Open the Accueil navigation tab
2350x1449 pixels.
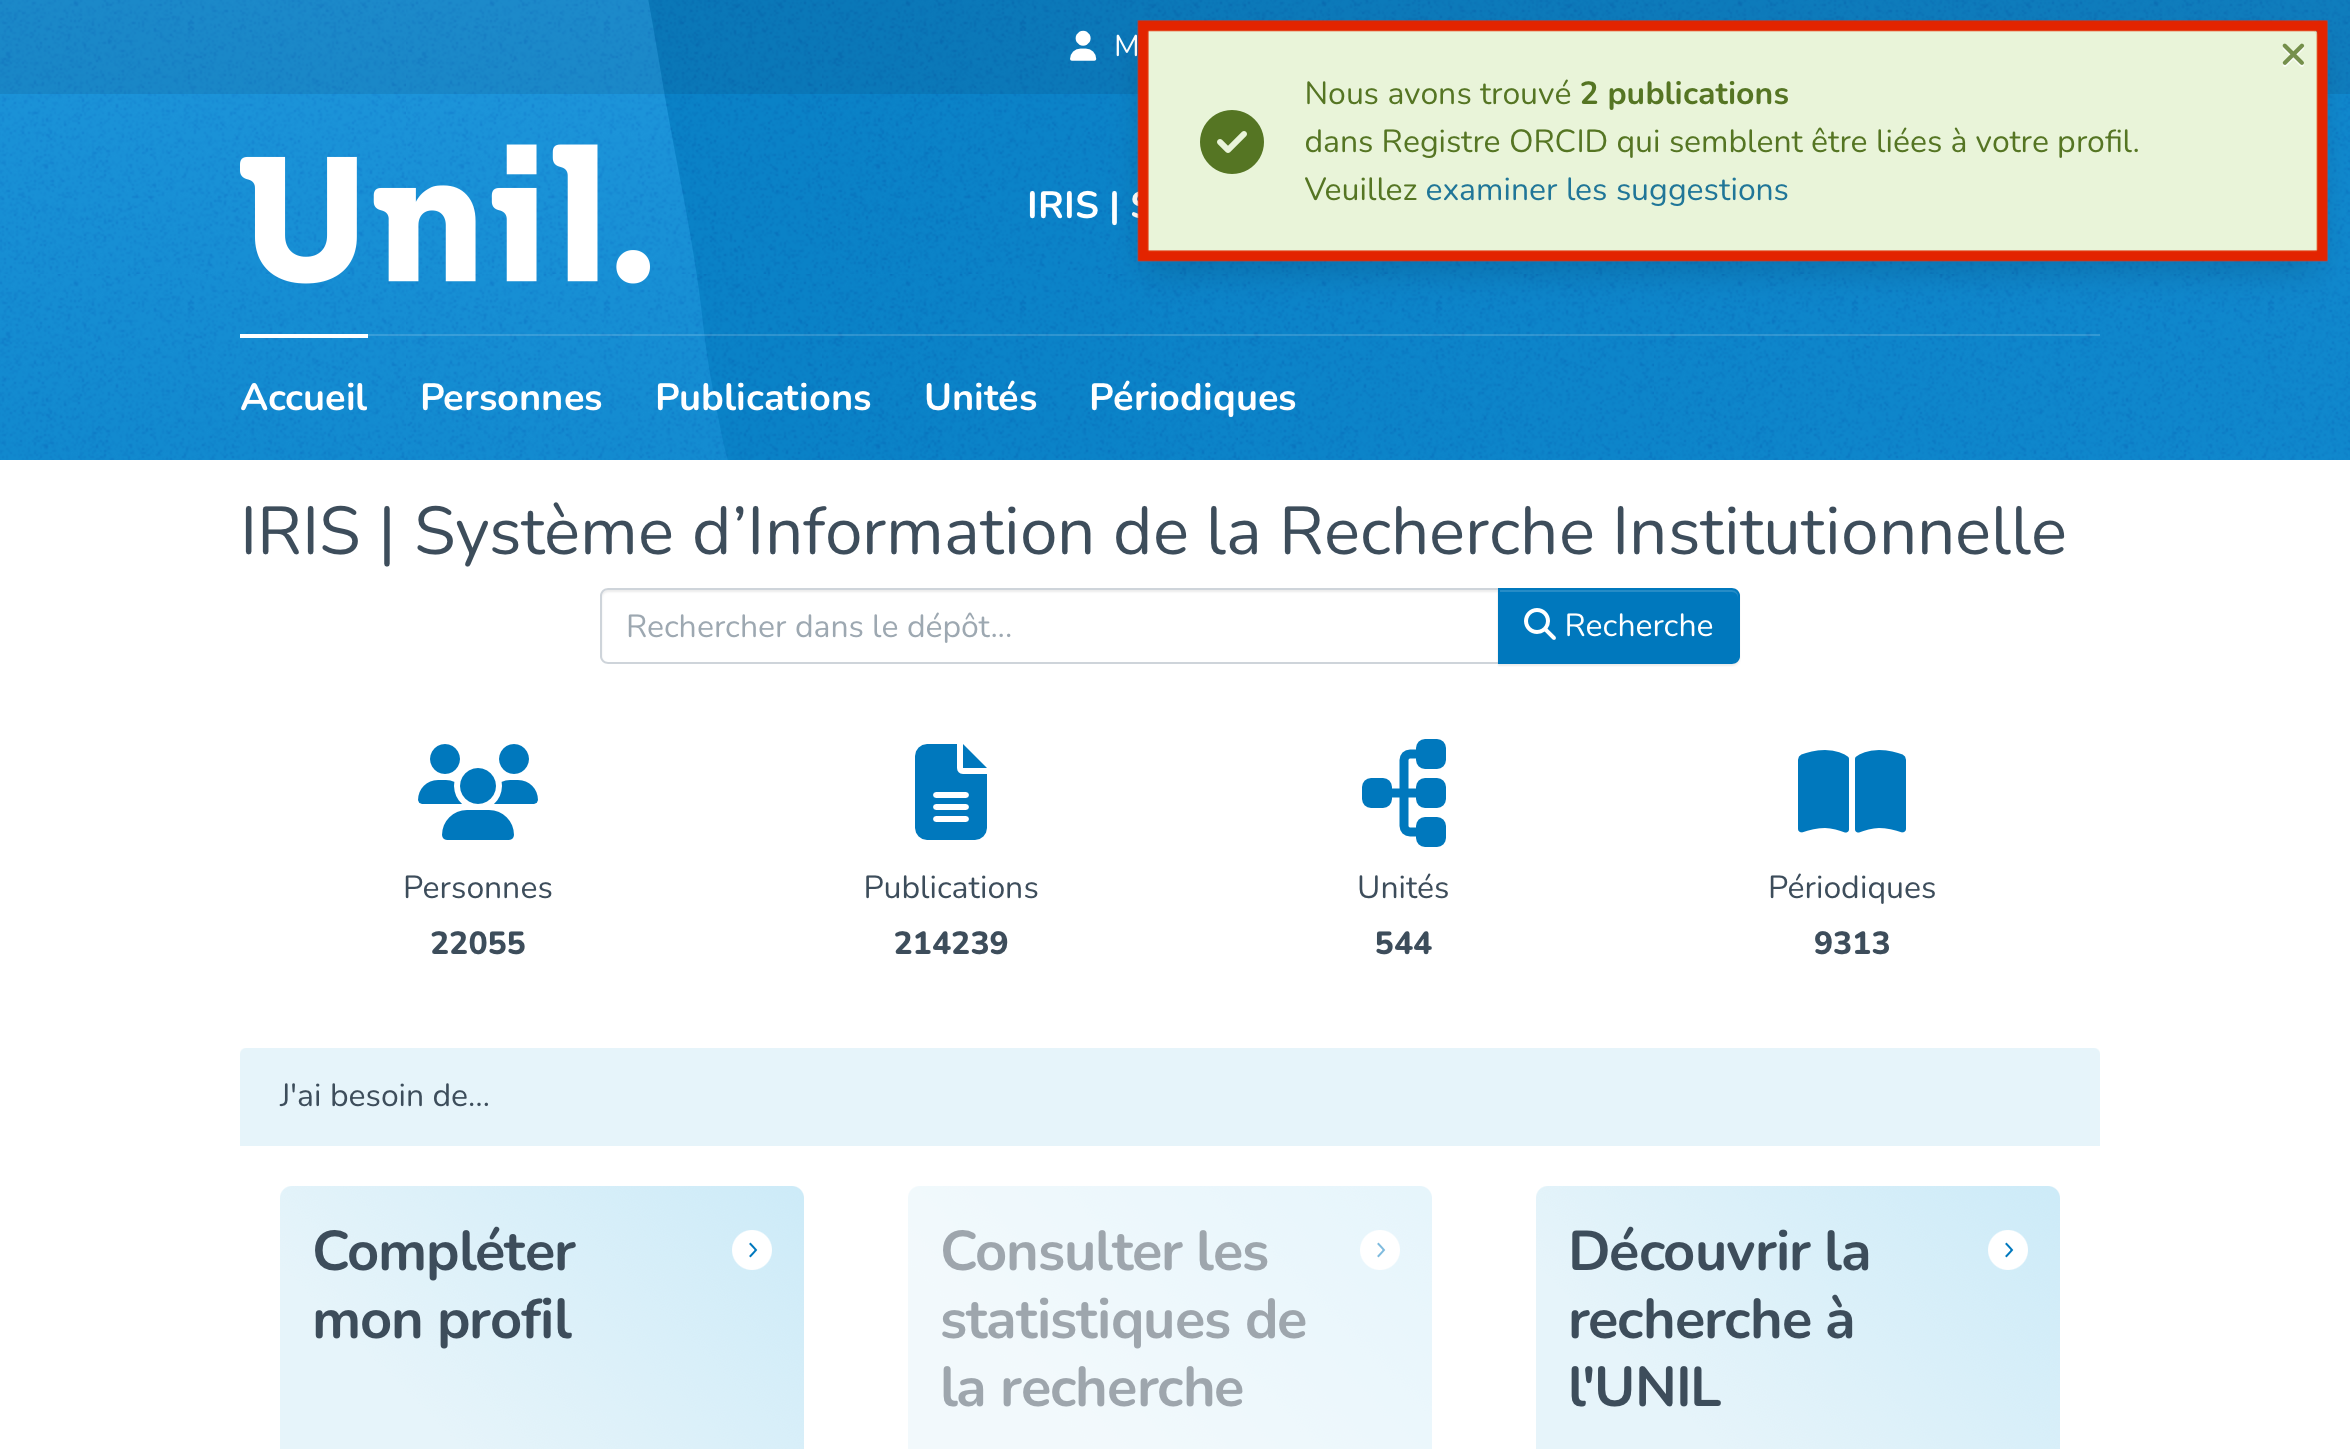click(304, 398)
